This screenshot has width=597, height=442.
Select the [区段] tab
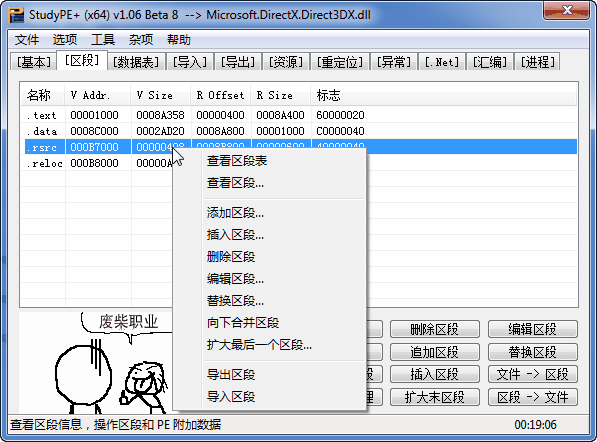pos(82,60)
